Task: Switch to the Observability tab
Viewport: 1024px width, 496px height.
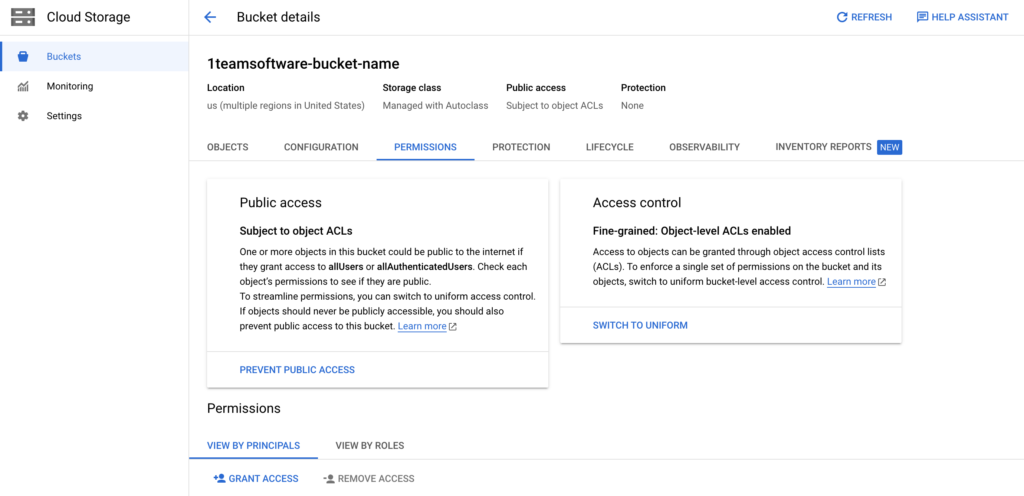Action: click(x=704, y=147)
